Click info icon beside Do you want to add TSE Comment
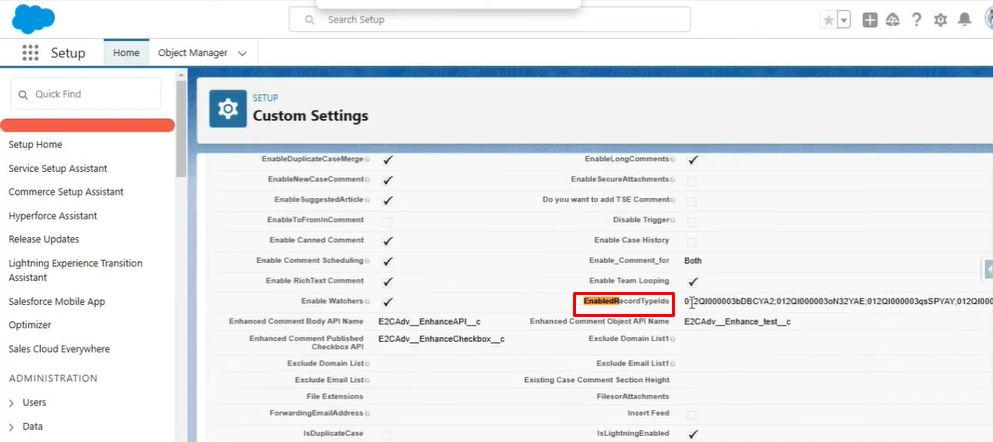Viewport: 993px width, 442px height. point(673,199)
